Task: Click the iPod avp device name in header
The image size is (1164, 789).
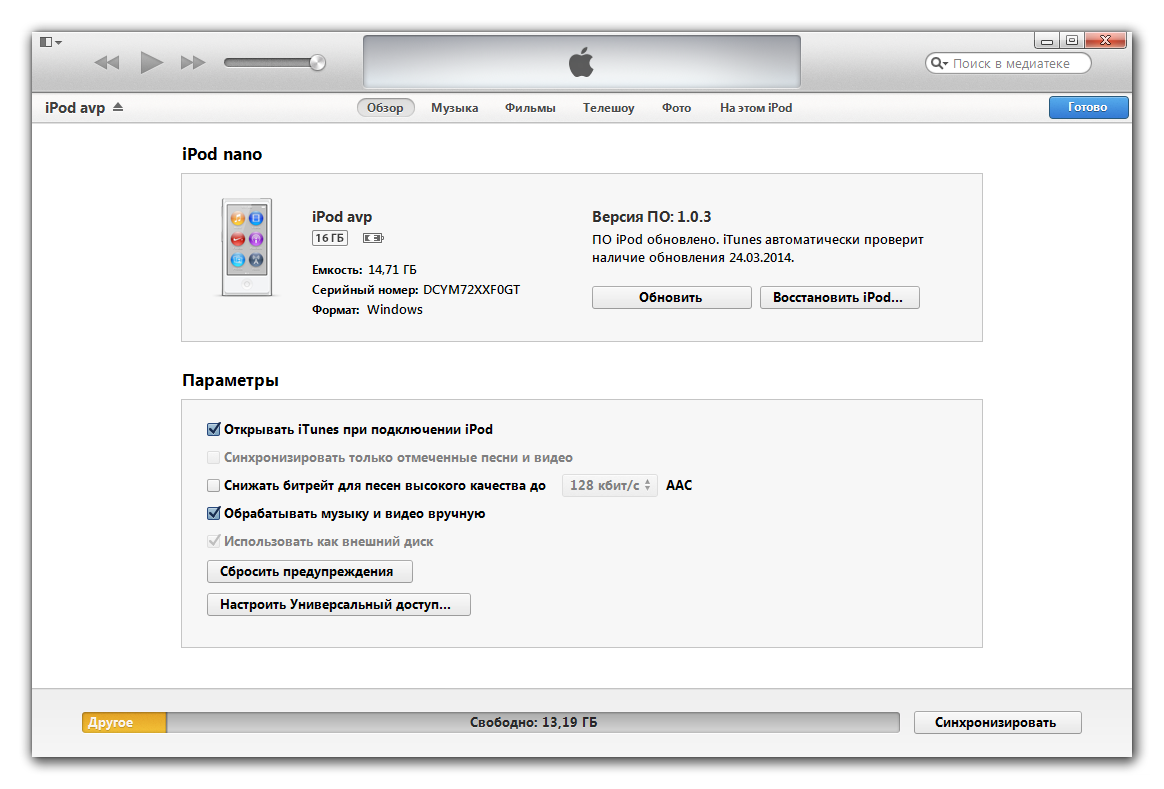Action: click(75, 108)
